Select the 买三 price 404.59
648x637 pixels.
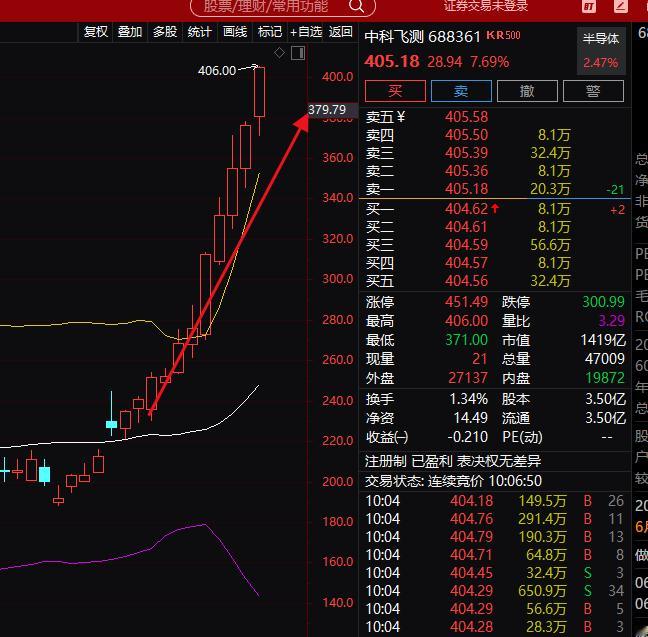pyautogui.click(x=467, y=245)
